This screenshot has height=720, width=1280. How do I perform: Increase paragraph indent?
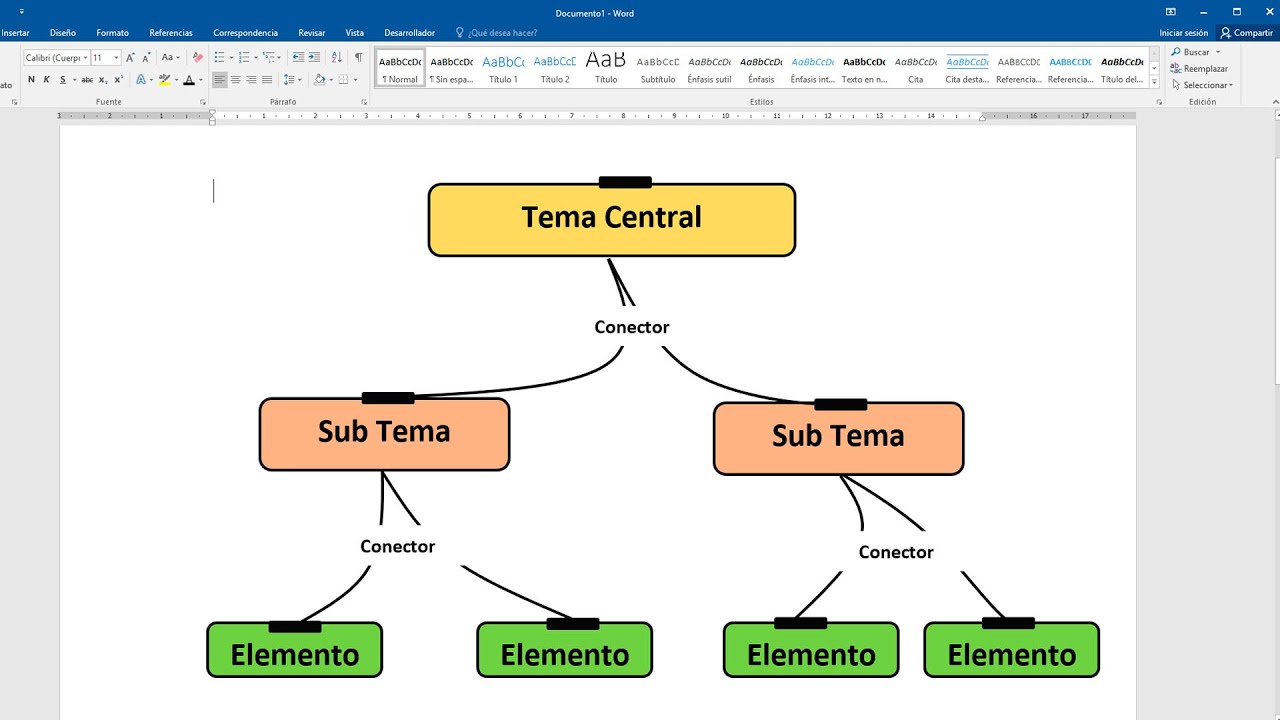[314, 58]
